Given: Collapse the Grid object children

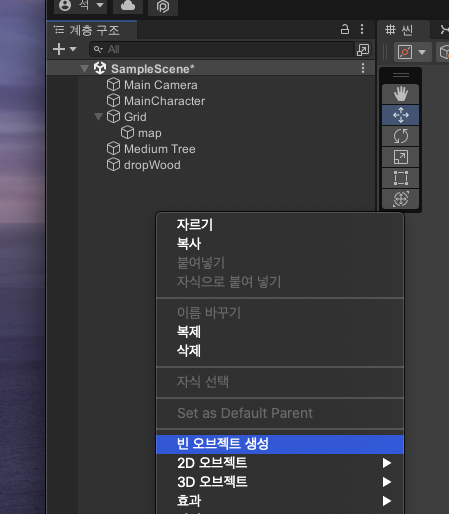Looking at the screenshot, I should (x=98, y=117).
